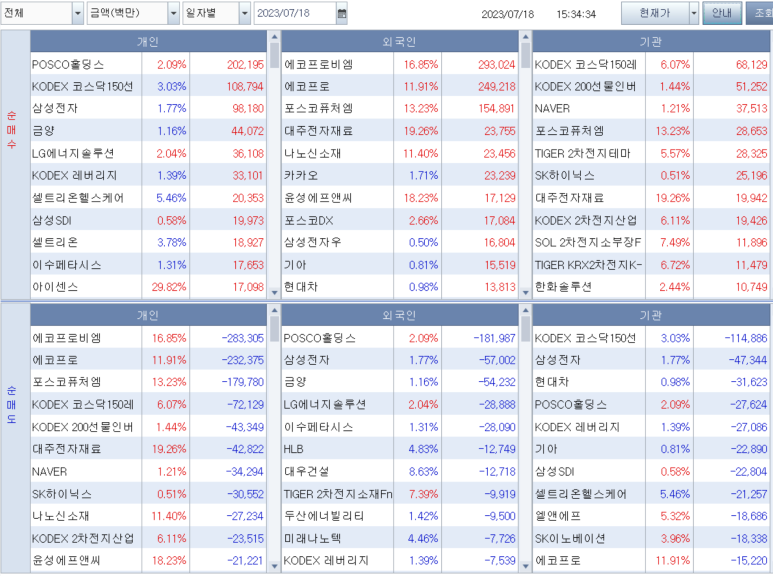Click down arrow of 개인 순매도 scrollbar
Screen dimensions: 773x576
(275, 567)
